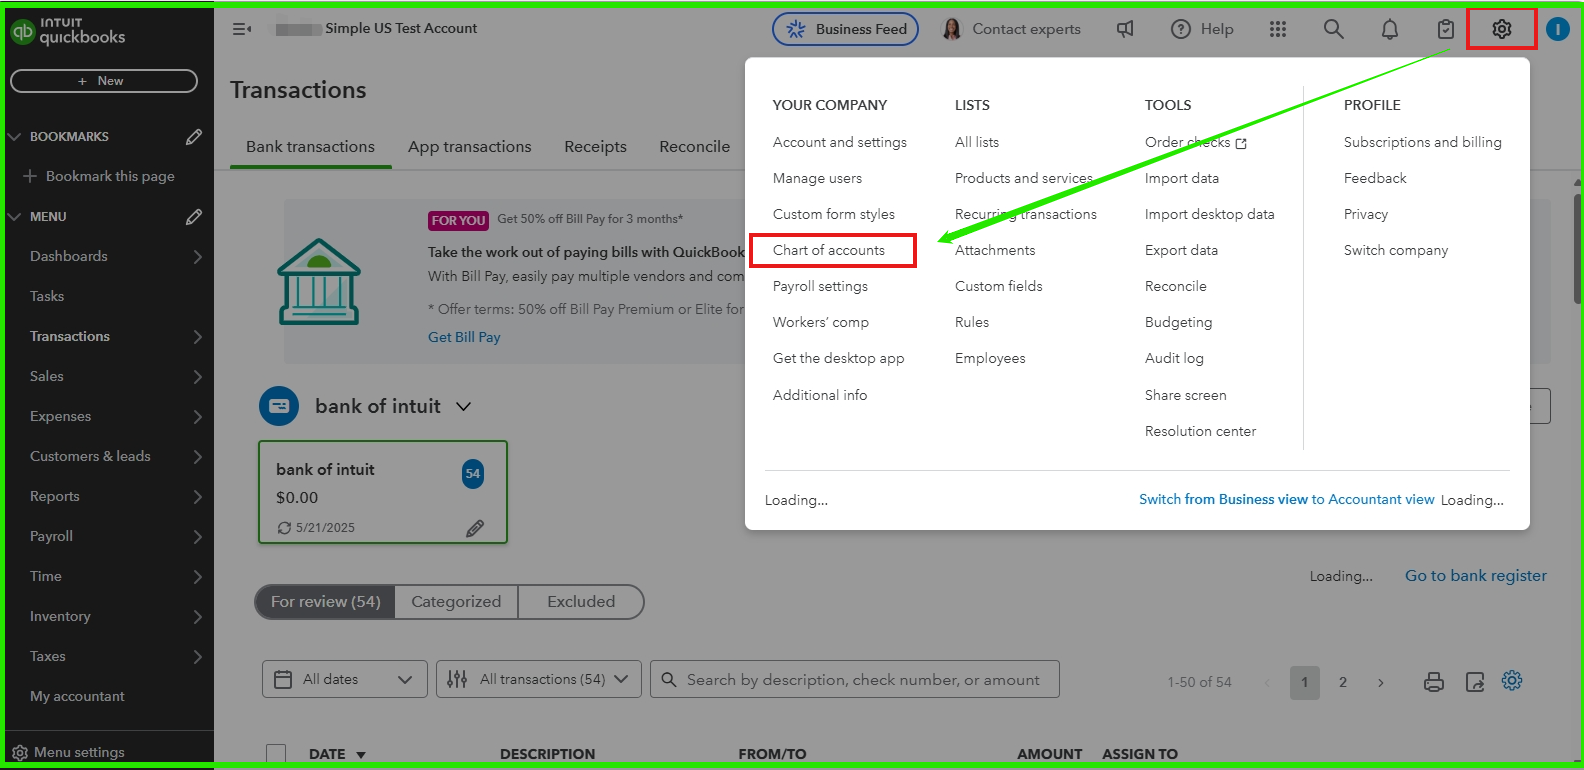Switch to Accountant view link
Image resolution: width=1584 pixels, height=770 pixels.
click(1286, 499)
